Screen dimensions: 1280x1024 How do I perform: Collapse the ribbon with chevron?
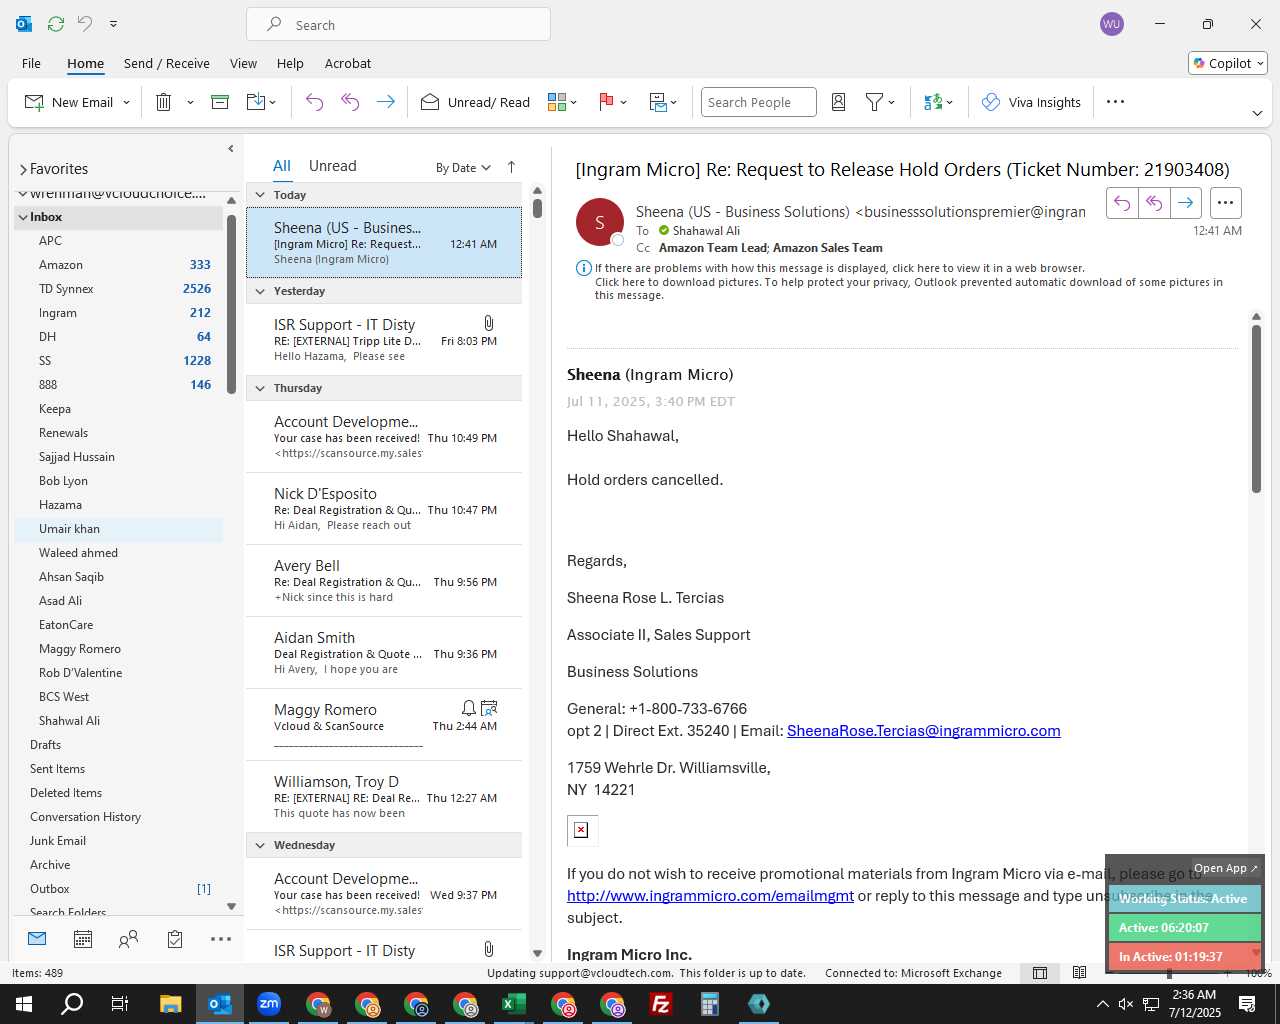1257,113
